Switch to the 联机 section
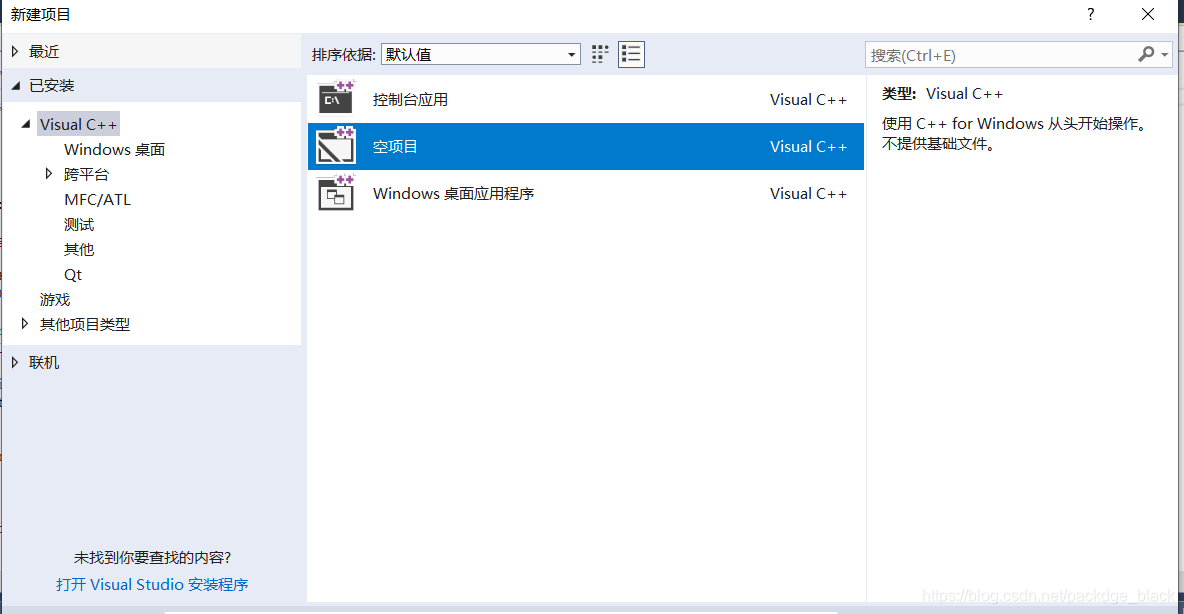1184x614 pixels. [x=43, y=361]
